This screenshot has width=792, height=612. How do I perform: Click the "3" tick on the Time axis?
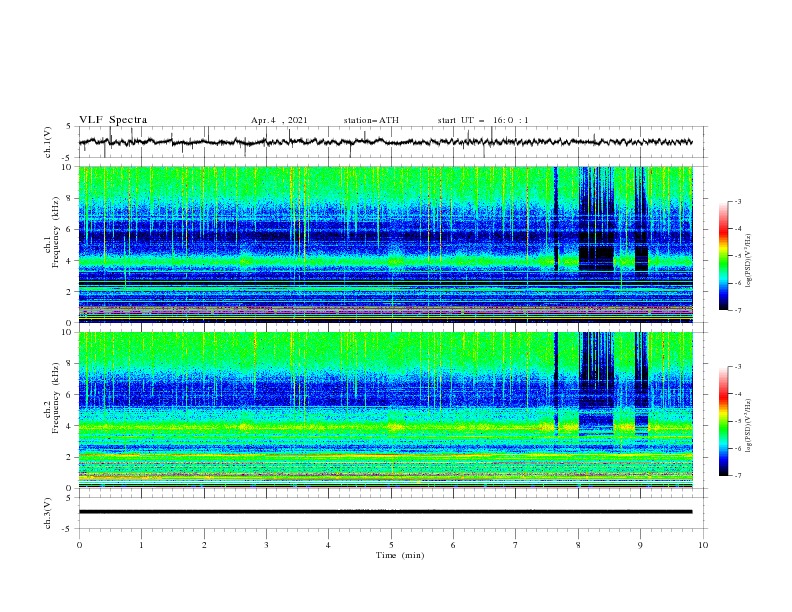(266, 545)
